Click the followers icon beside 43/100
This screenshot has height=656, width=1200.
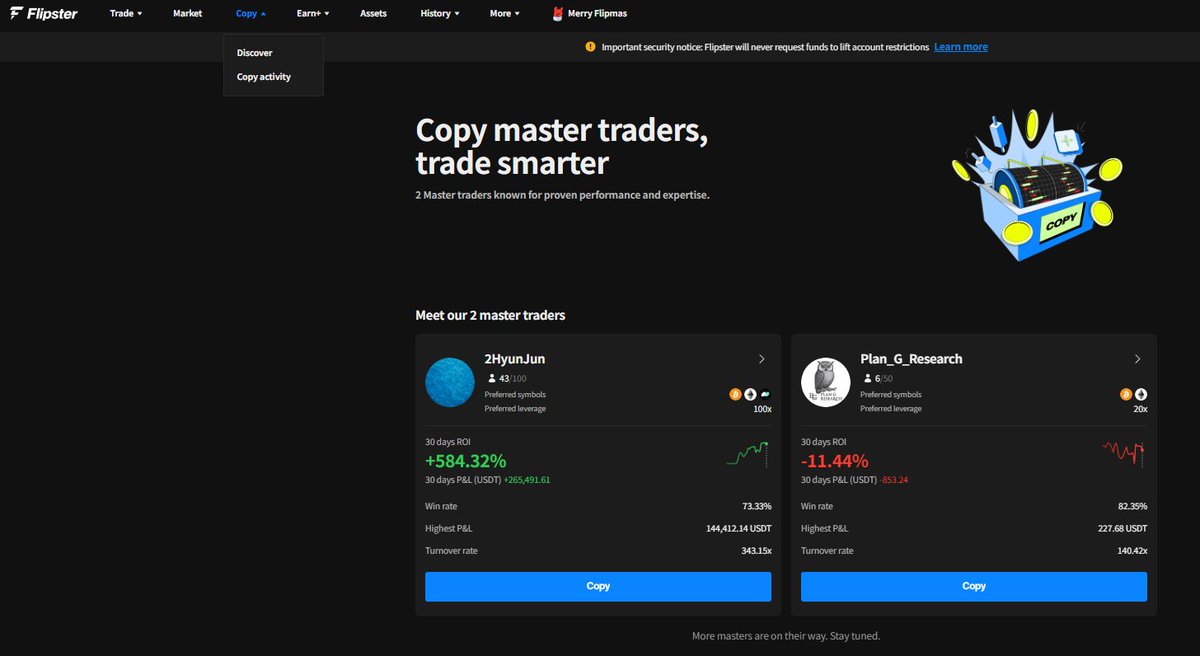pos(492,379)
